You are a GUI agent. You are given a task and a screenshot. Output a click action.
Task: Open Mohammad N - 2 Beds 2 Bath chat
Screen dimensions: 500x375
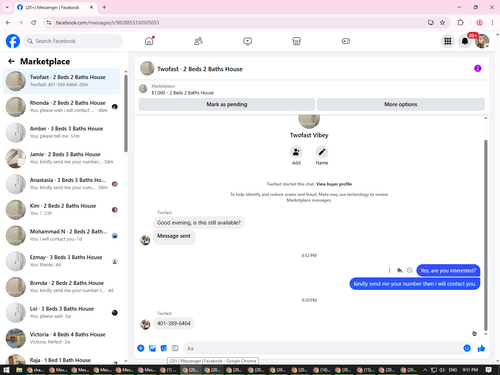62,235
